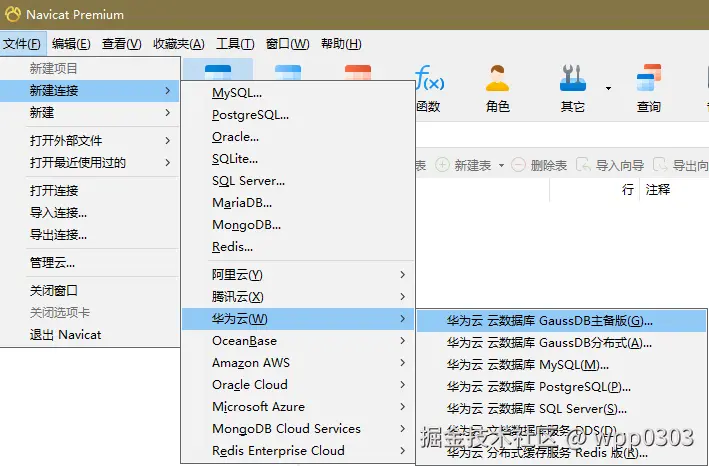The image size is (709, 466).
Task: Choose MongoDB... connection type
Action: (298, 225)
